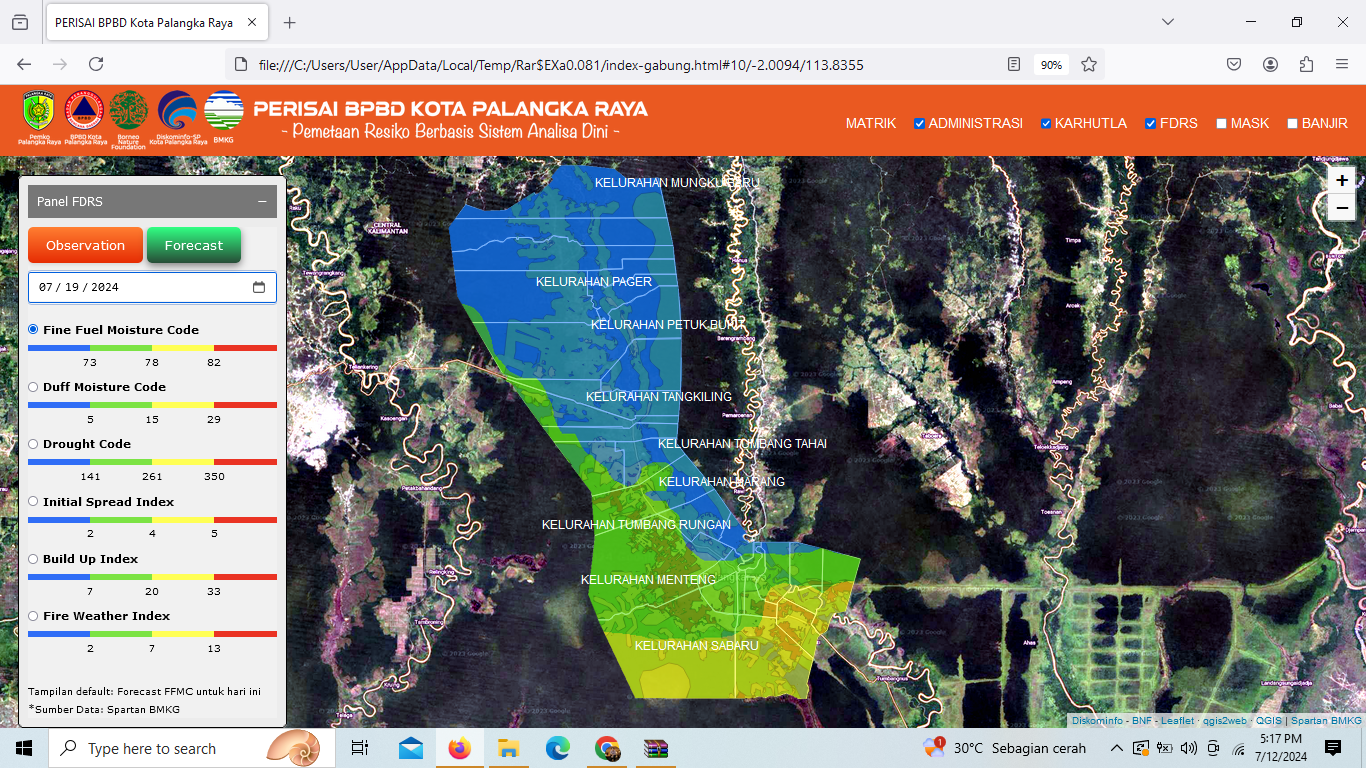The width and height of the screenshot is (1366, 768).
Task: Close the PERISAI BPBD tab
Action: [252, 22]
